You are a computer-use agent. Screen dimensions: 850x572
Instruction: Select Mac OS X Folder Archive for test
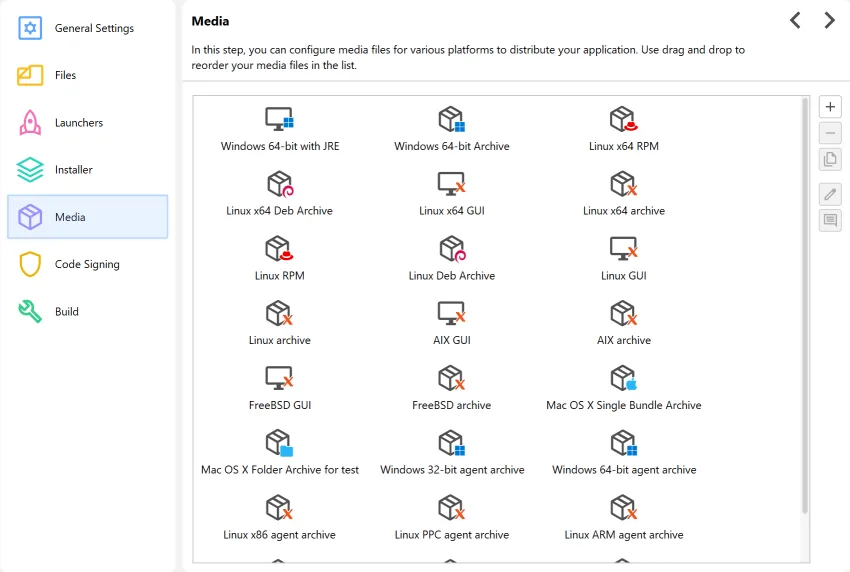pyautogui.click(x=280, y=453)
